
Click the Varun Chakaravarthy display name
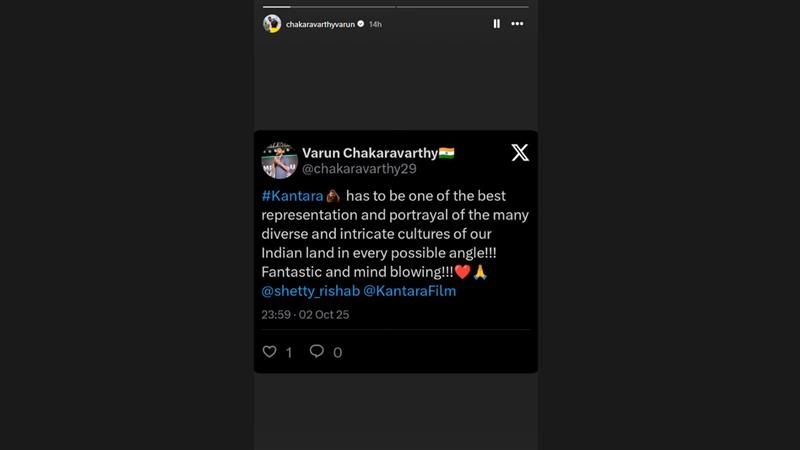[x=369, y=153]
